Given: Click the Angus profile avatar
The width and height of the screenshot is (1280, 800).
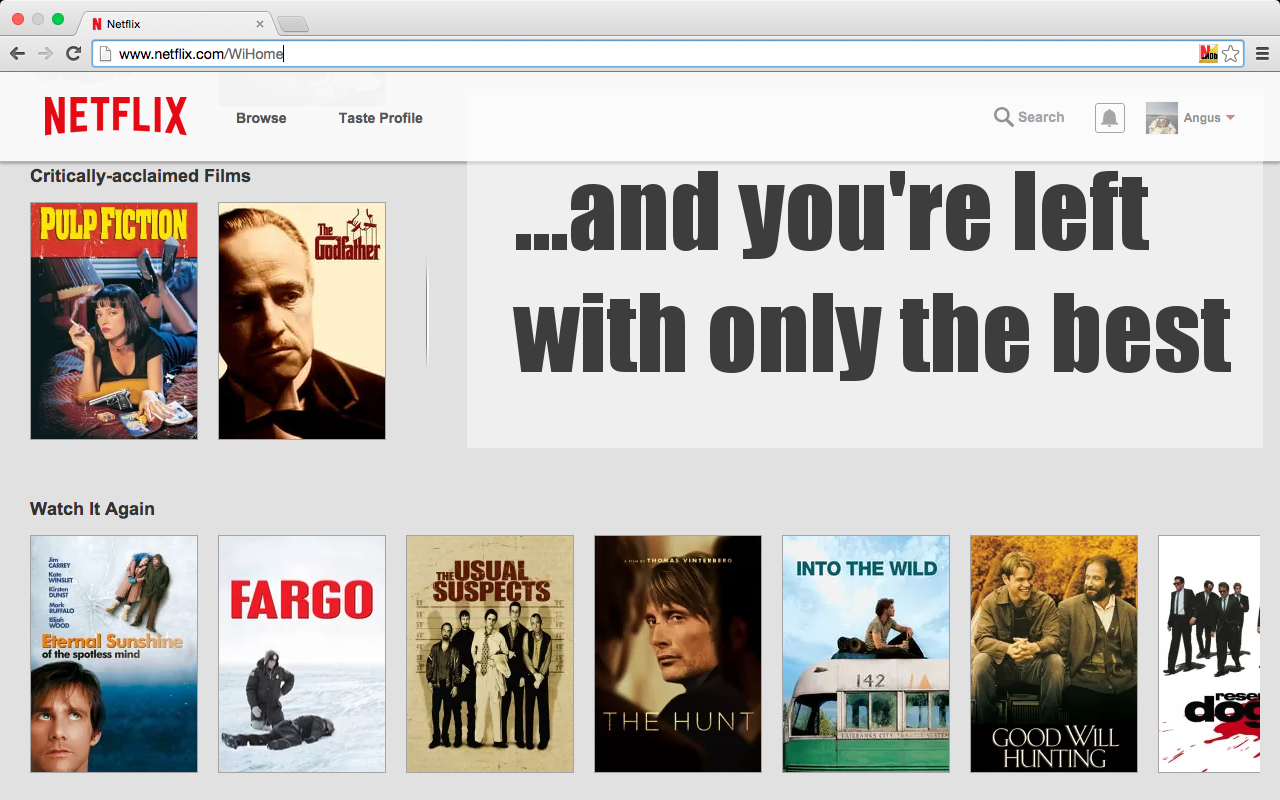Looking at the screenshot, I should pos(1161,118).
